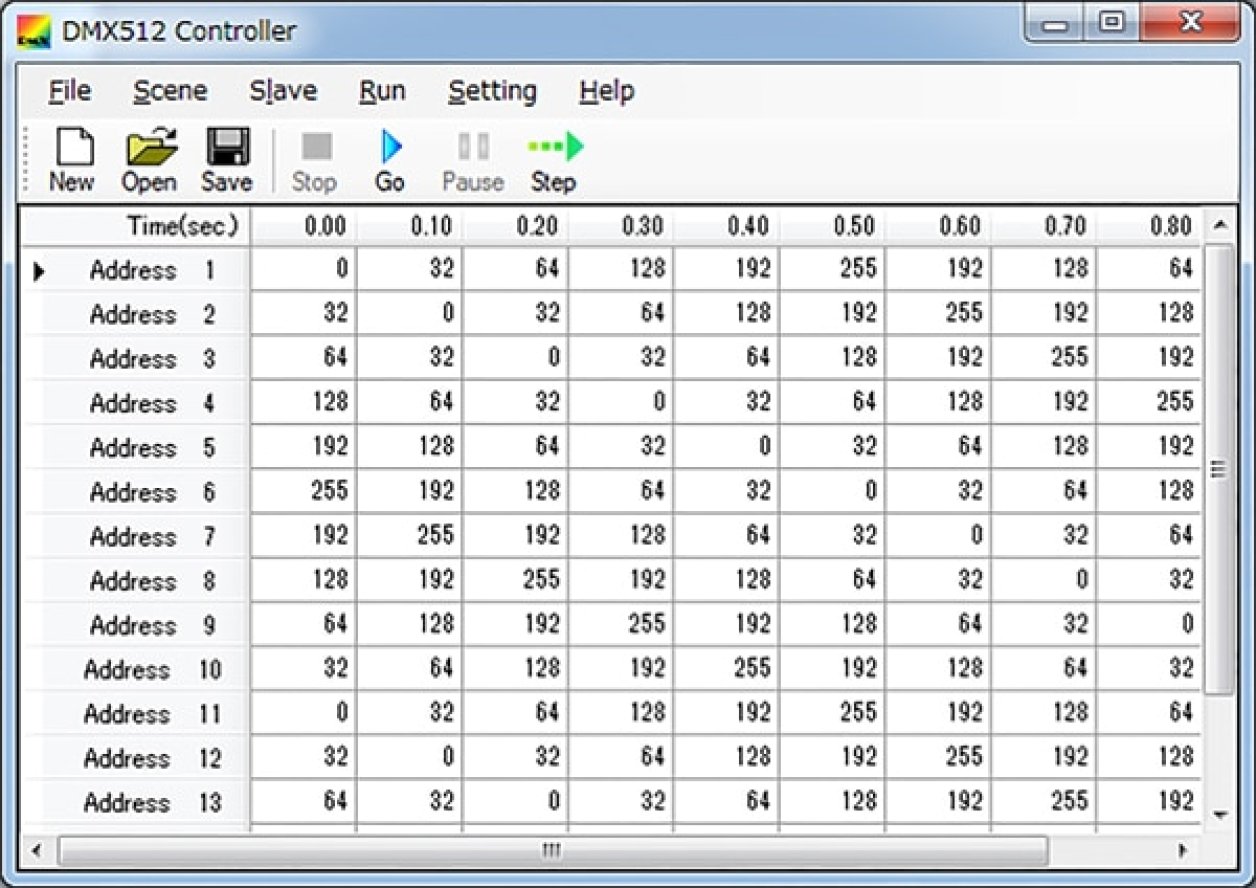This screenshot has width=1256, height=888.
Task: Open the Help menu
Action: coord(607,91)
